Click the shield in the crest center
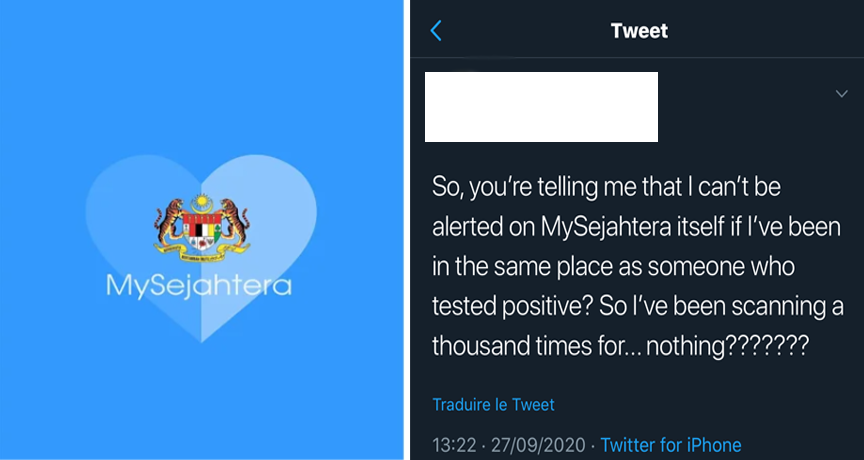864x460 pixels. click(201, 233)
